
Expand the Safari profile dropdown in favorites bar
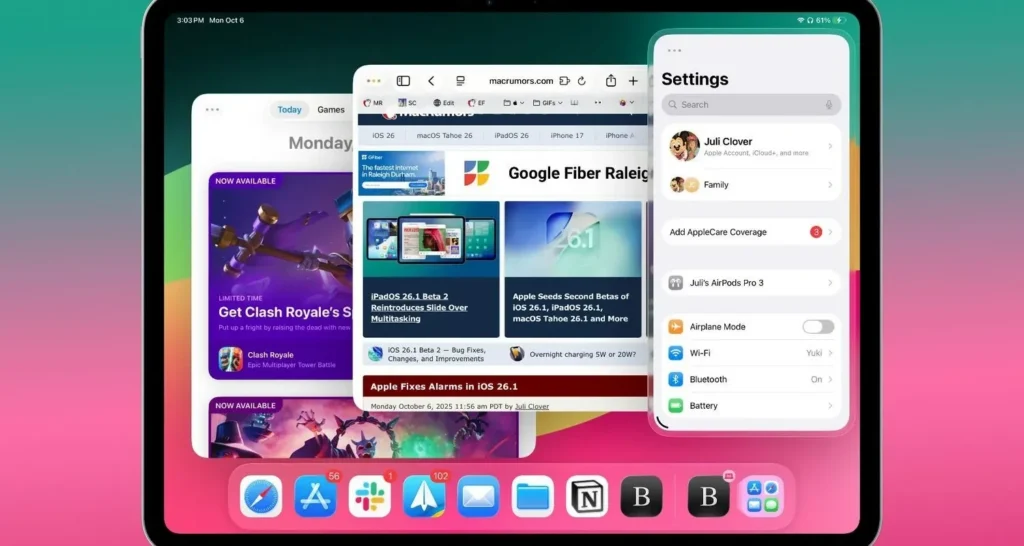click(x=626, y=103)
